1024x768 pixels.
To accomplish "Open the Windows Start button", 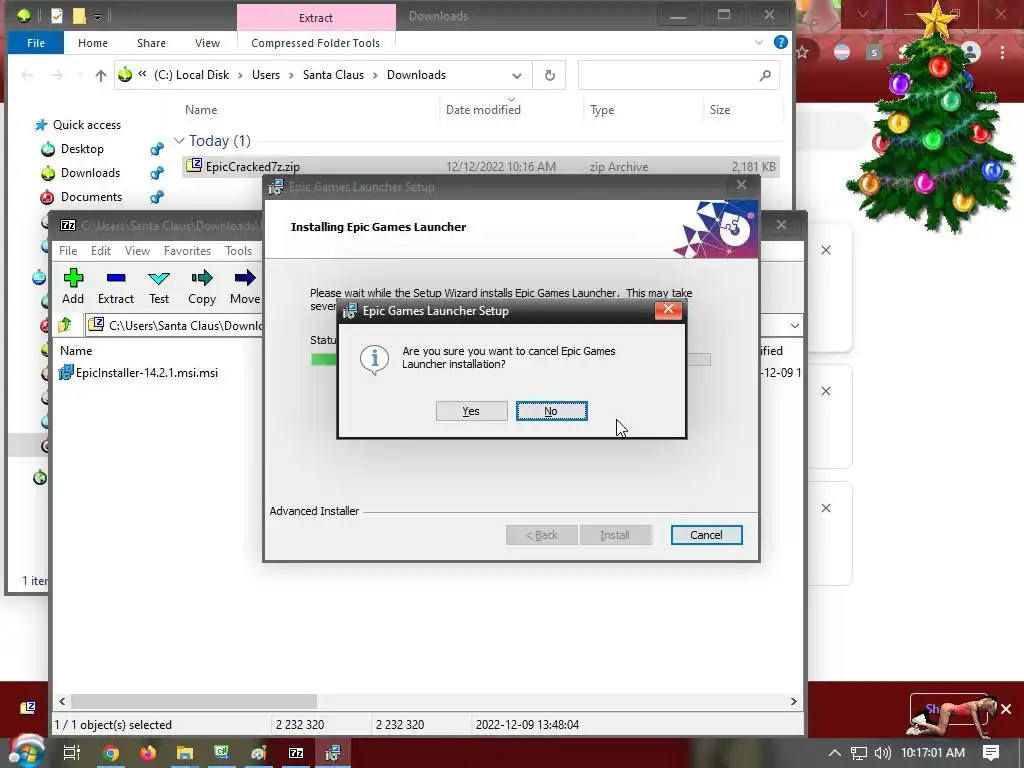I will (x=26, y=752).
